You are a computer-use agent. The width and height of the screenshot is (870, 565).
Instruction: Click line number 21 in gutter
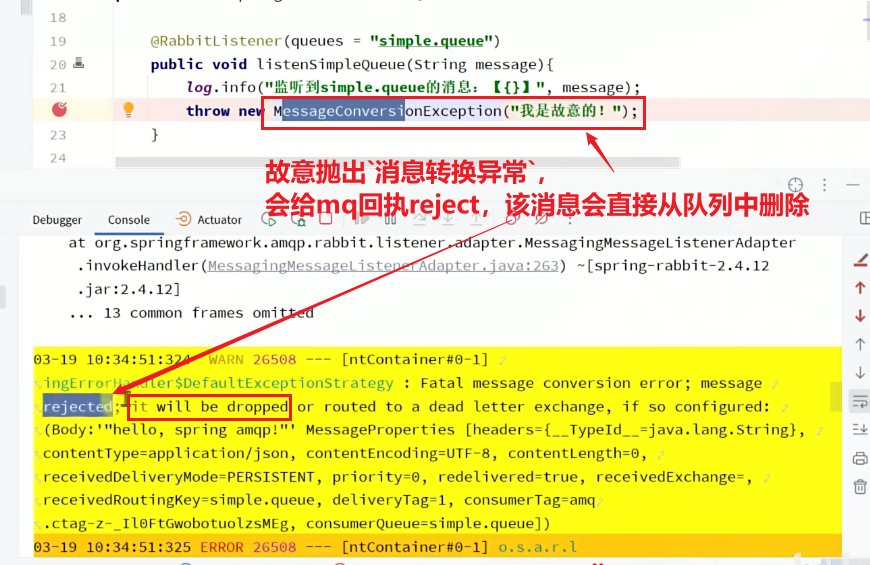pyautogui.click(x=58, y=88)
